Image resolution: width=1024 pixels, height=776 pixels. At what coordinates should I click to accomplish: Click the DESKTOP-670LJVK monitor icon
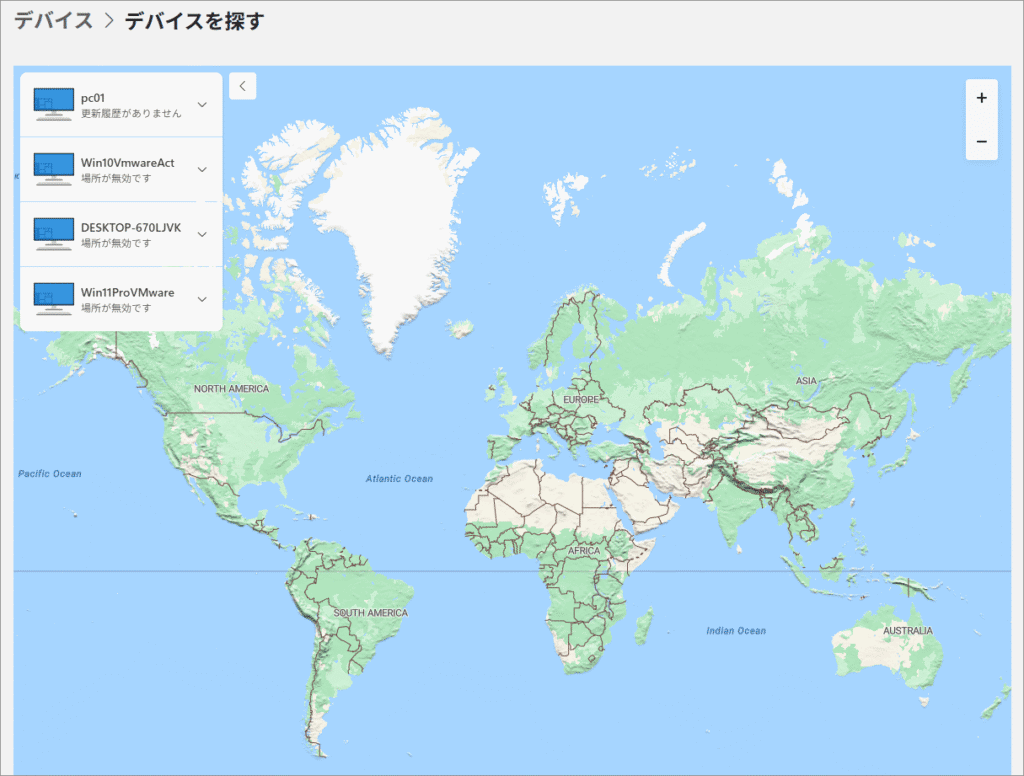[x=54, y=234]
